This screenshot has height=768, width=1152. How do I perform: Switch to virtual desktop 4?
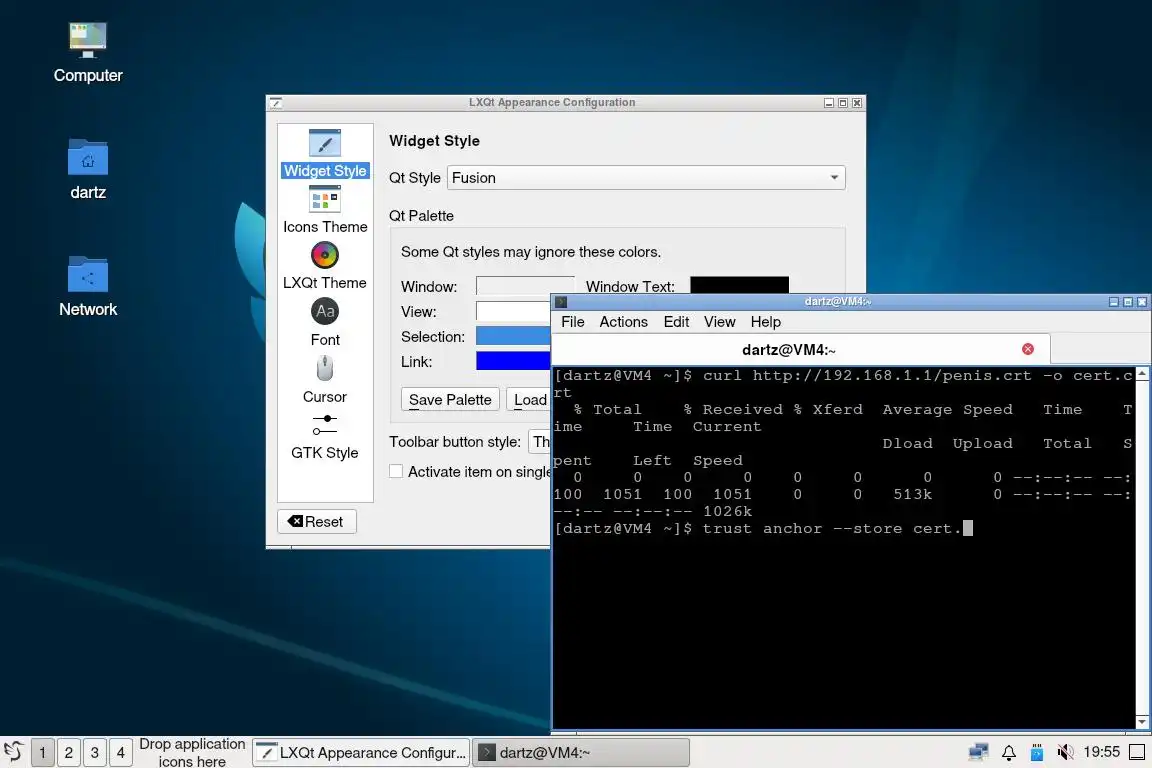[x=120, y=752]
